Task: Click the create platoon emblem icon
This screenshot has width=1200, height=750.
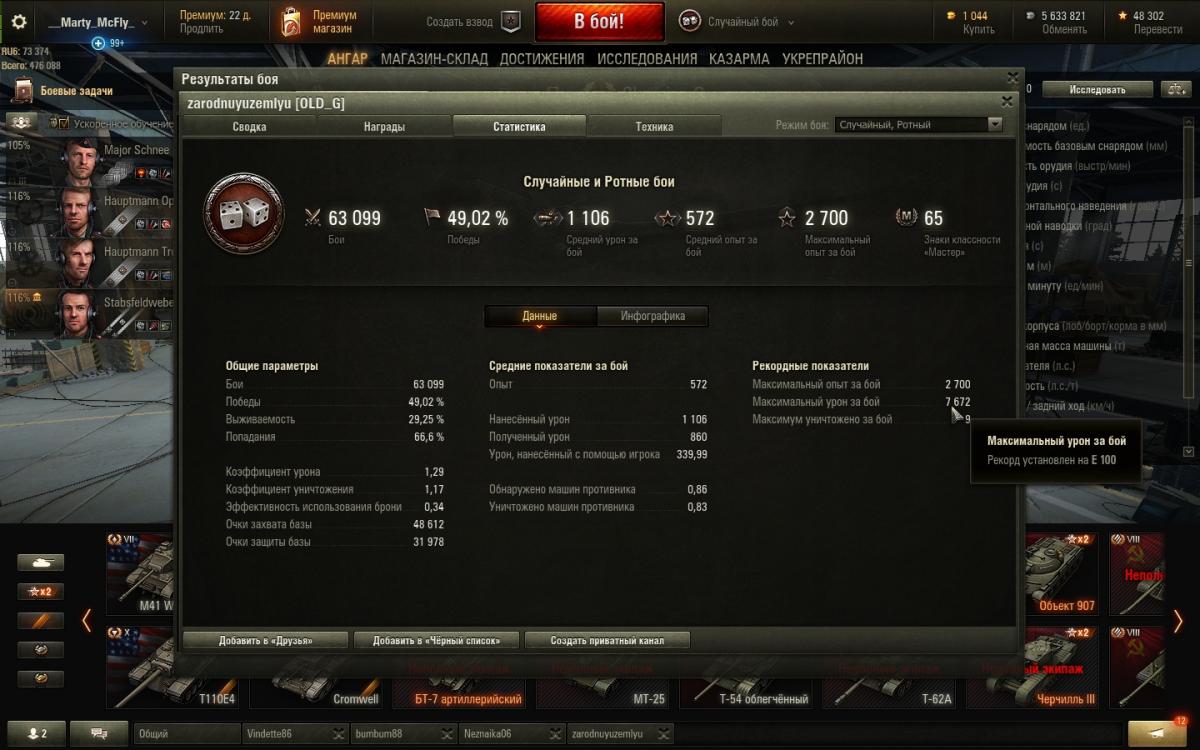Action: (x=511, y=21)
